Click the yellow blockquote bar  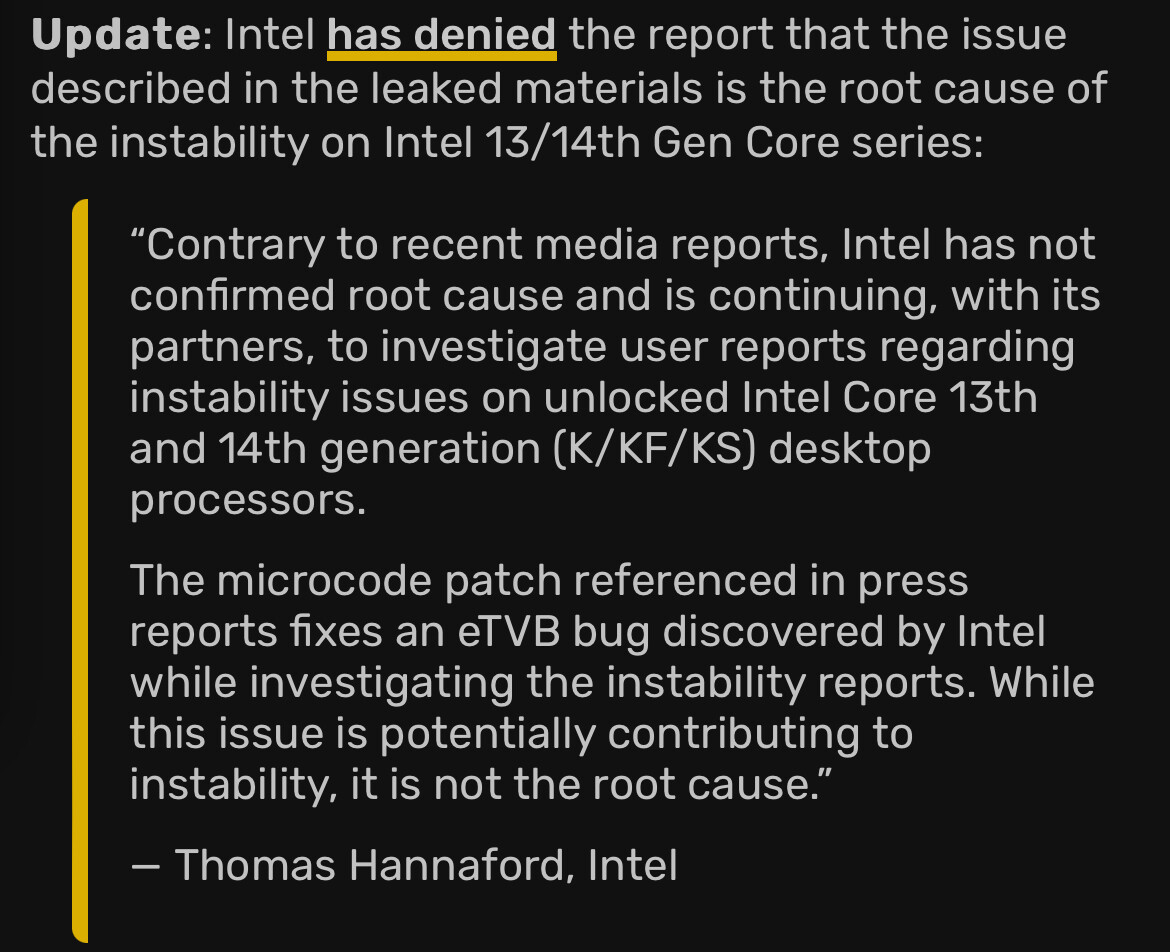pos(81,570)
